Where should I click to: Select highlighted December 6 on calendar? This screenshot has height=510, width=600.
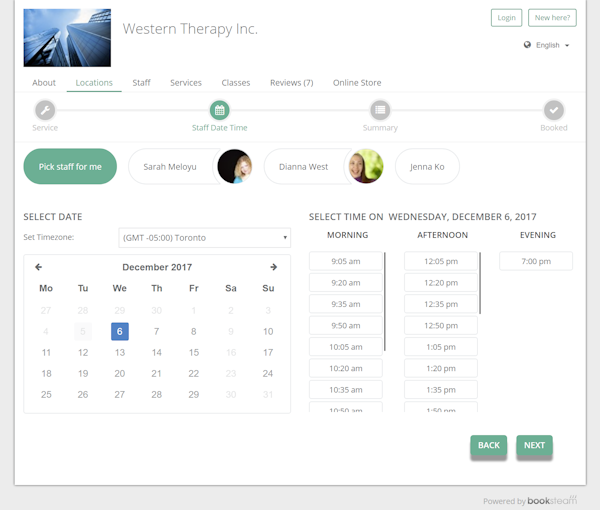coord(120,331)
